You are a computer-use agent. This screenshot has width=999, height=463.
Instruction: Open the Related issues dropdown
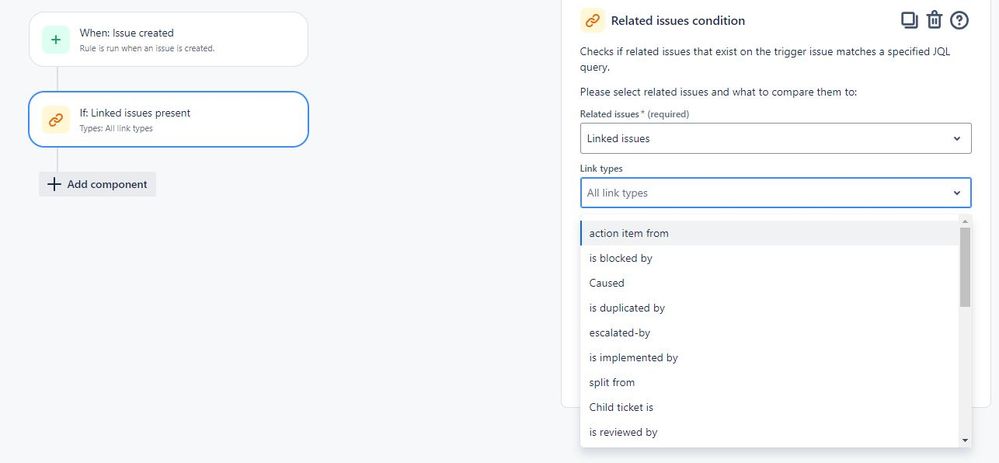click(775, 138)
